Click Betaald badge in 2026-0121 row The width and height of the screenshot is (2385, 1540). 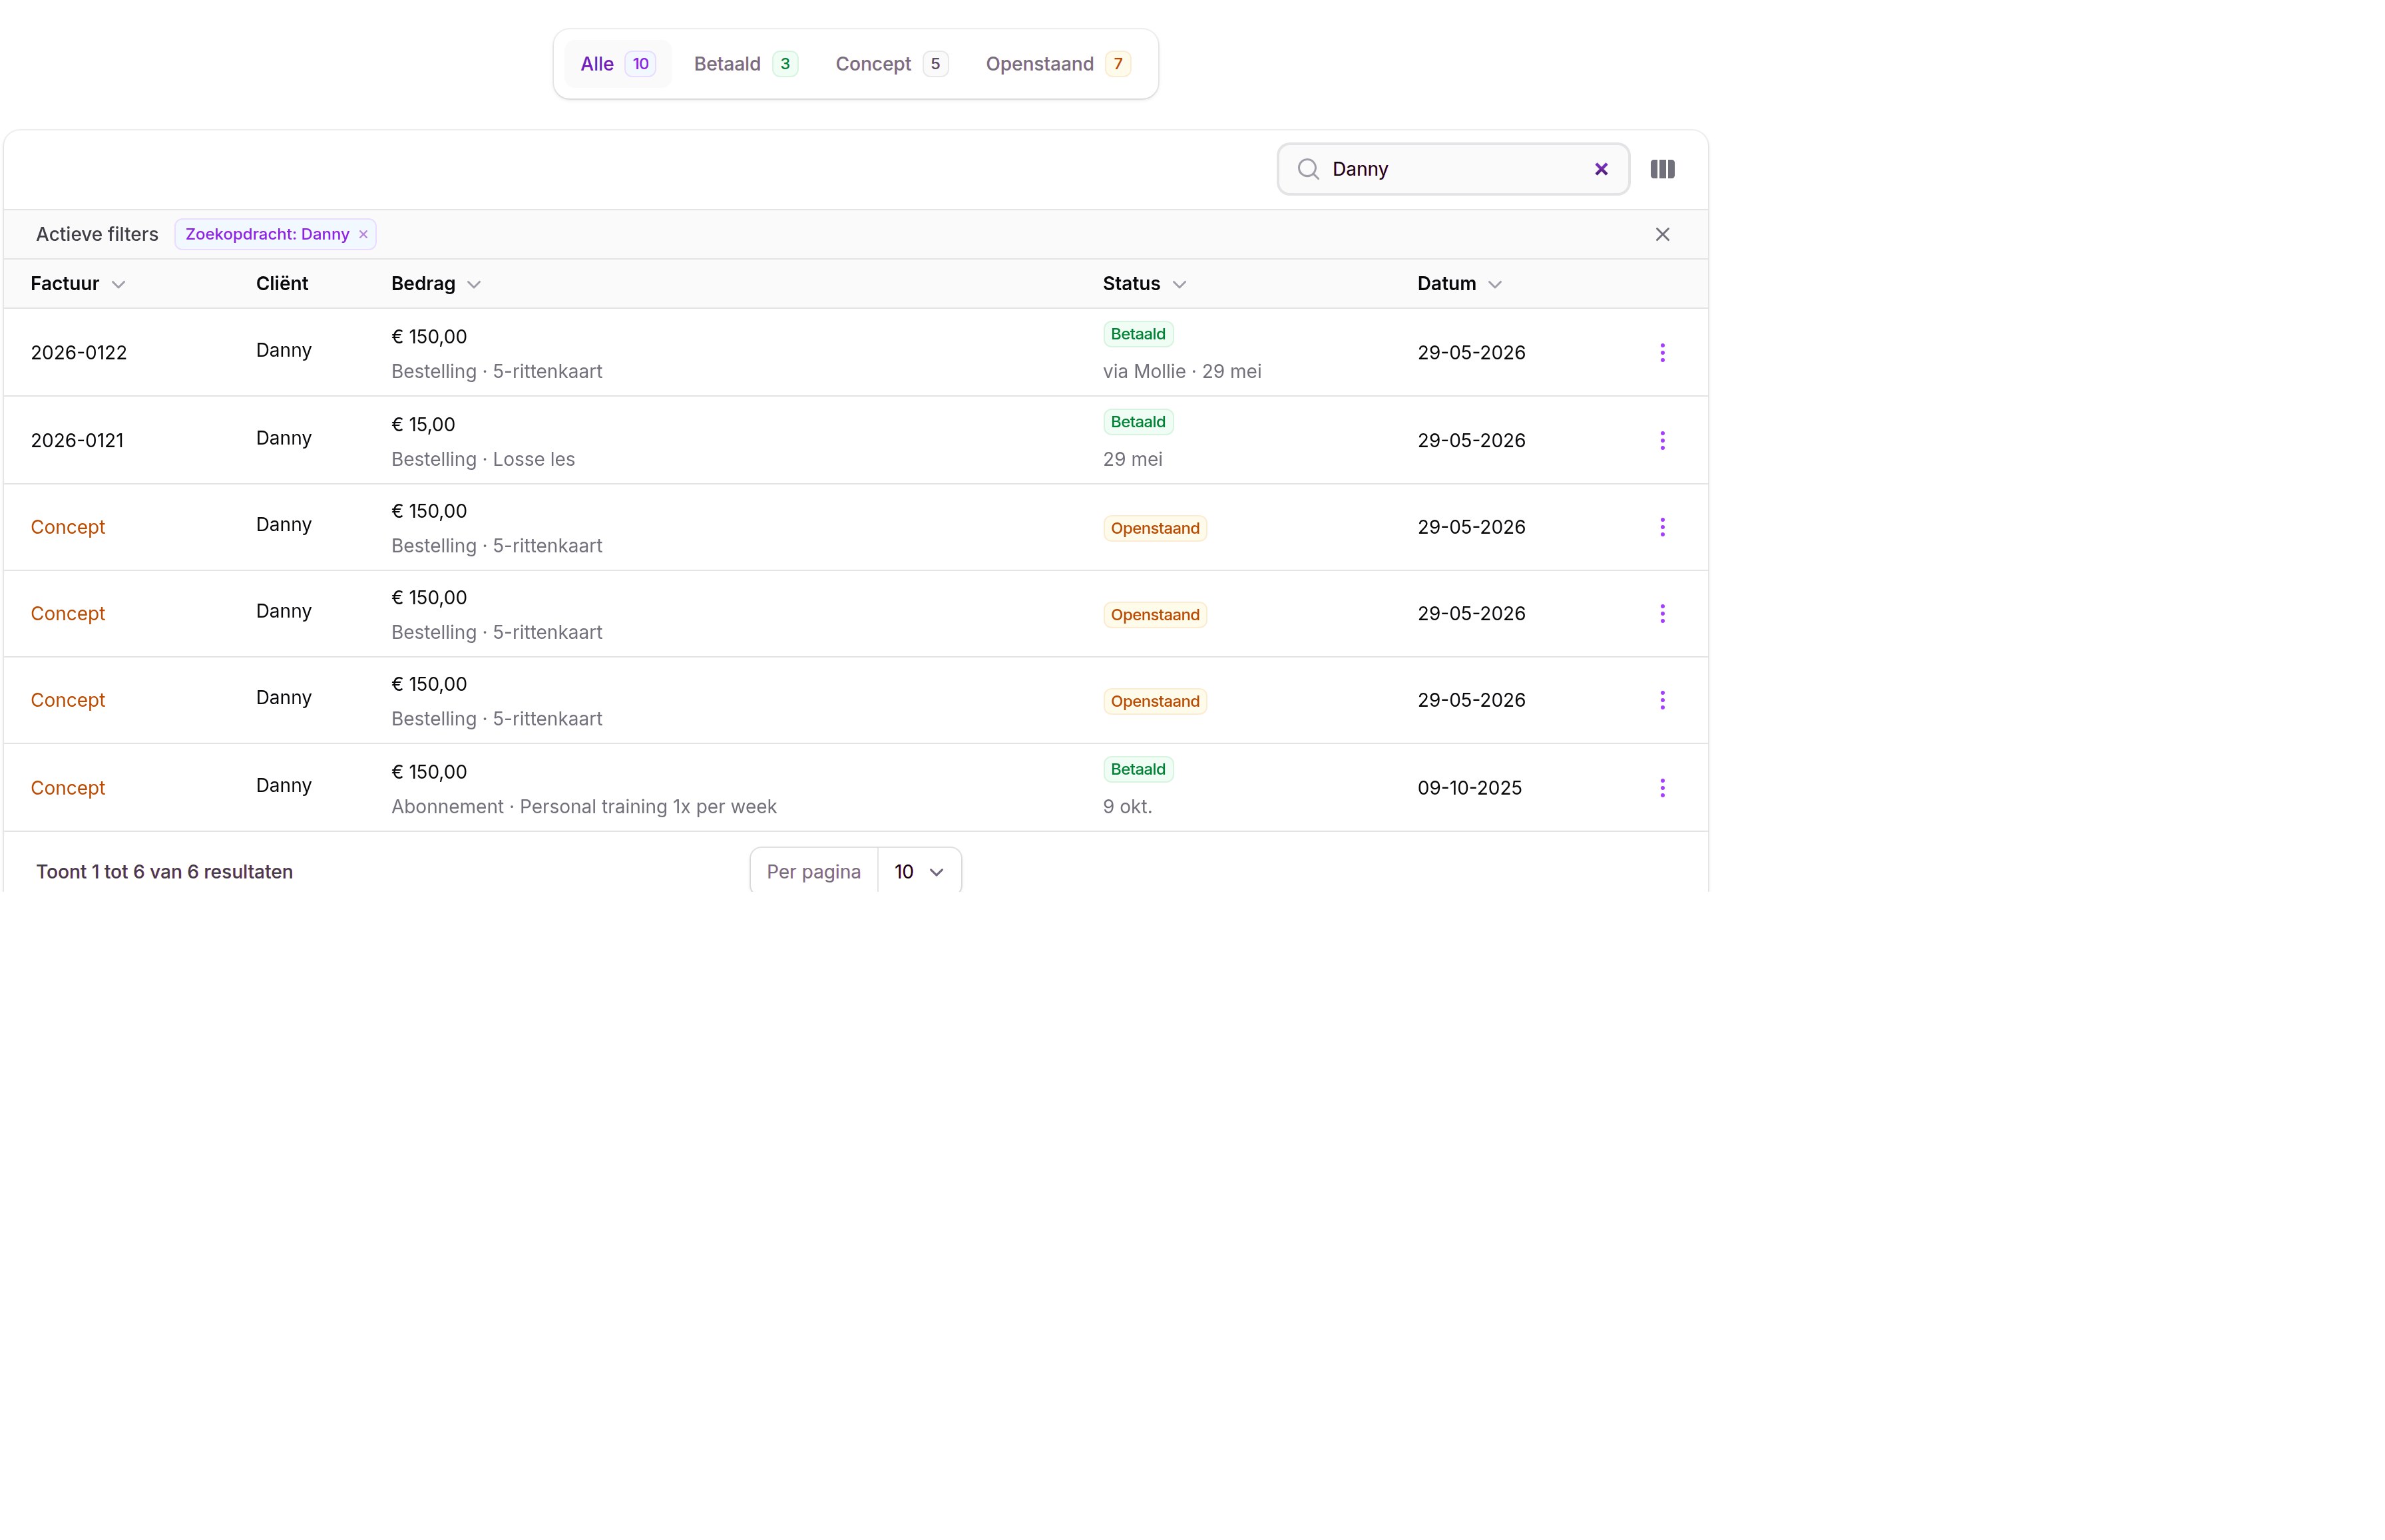1137,422
